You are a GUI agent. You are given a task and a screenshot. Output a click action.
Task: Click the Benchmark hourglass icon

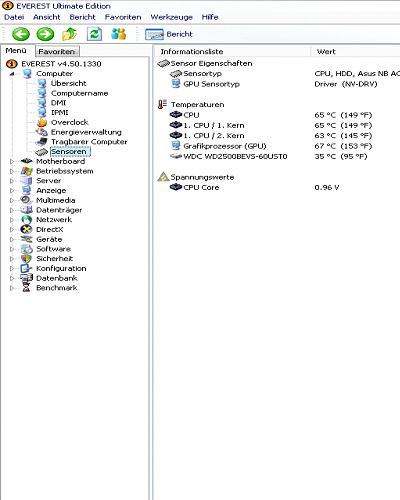pyautogui.click(x=26, y=288)
